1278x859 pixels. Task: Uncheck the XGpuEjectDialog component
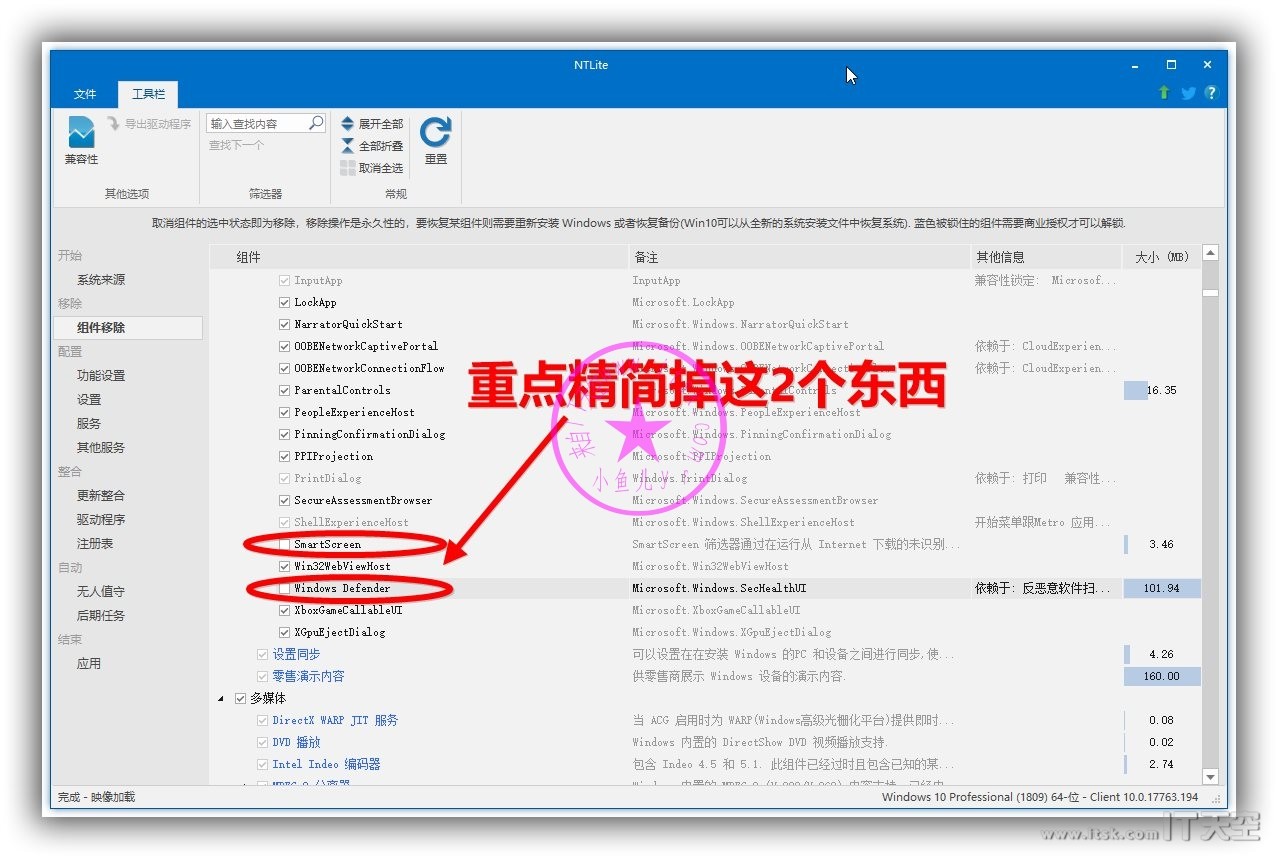point(285,632)
